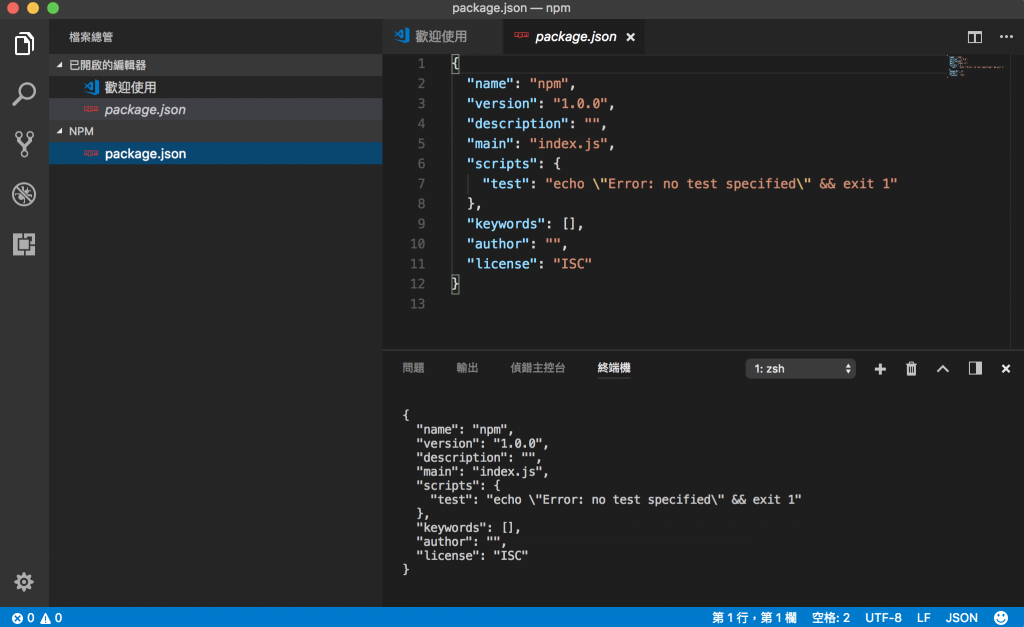This screenshot has height=627, width=1024.
Task: Select the 1: zsh terminal dropdown
Action: (800, 368)
